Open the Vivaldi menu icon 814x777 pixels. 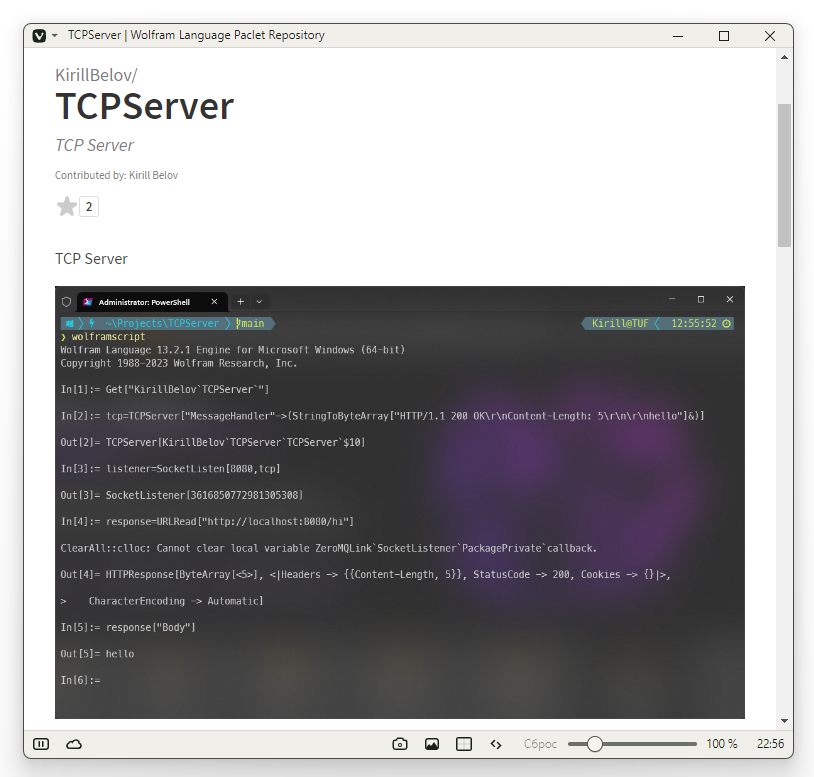coord(39,36)
